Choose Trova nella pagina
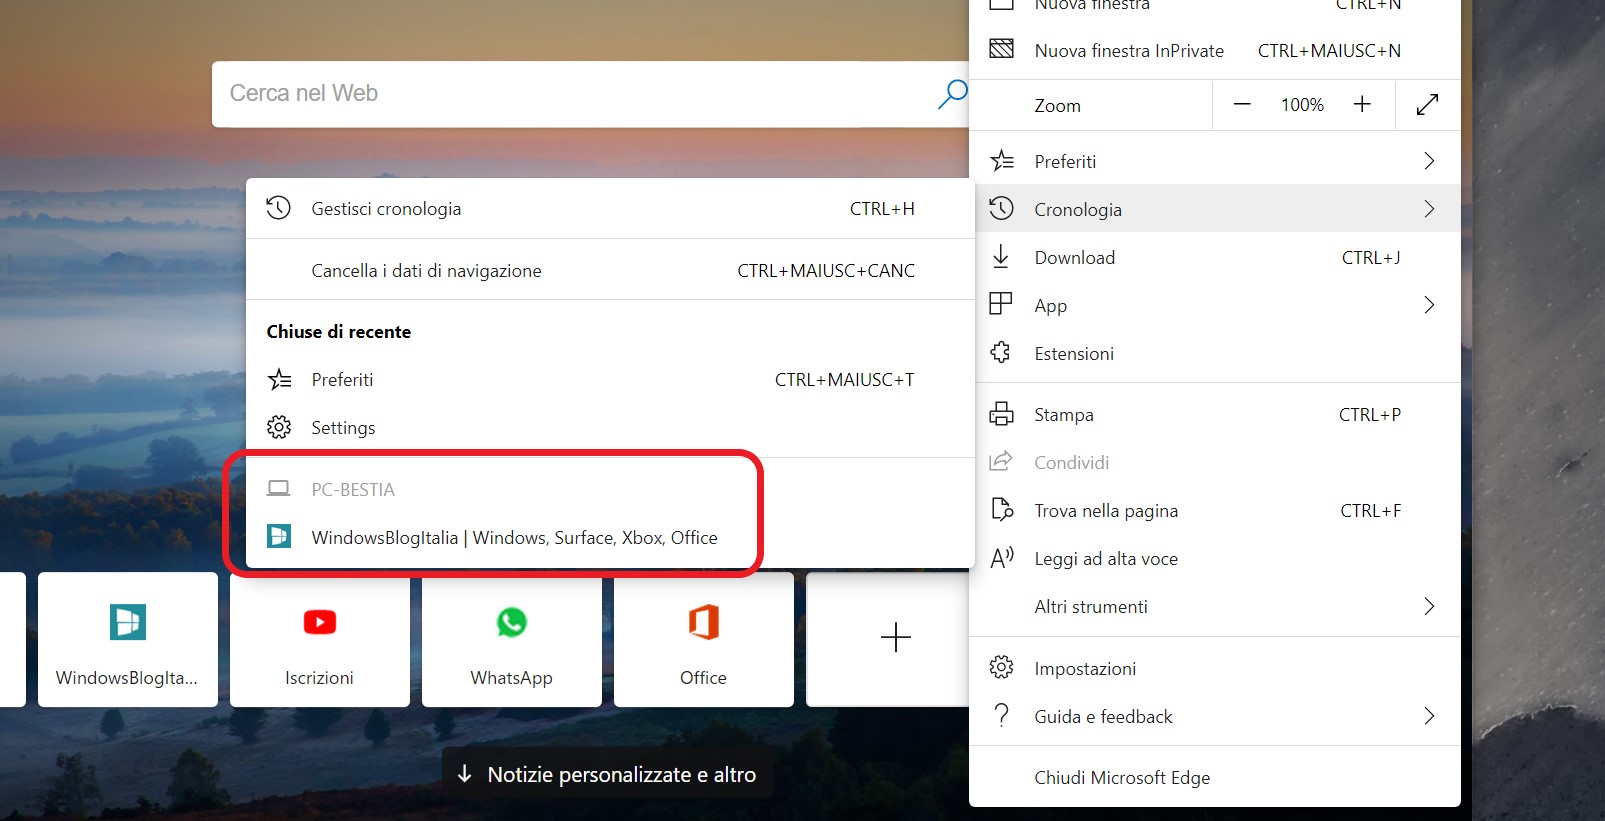Image resolution: width=1605 pixels, height=821 pixels. (1215, 510)
